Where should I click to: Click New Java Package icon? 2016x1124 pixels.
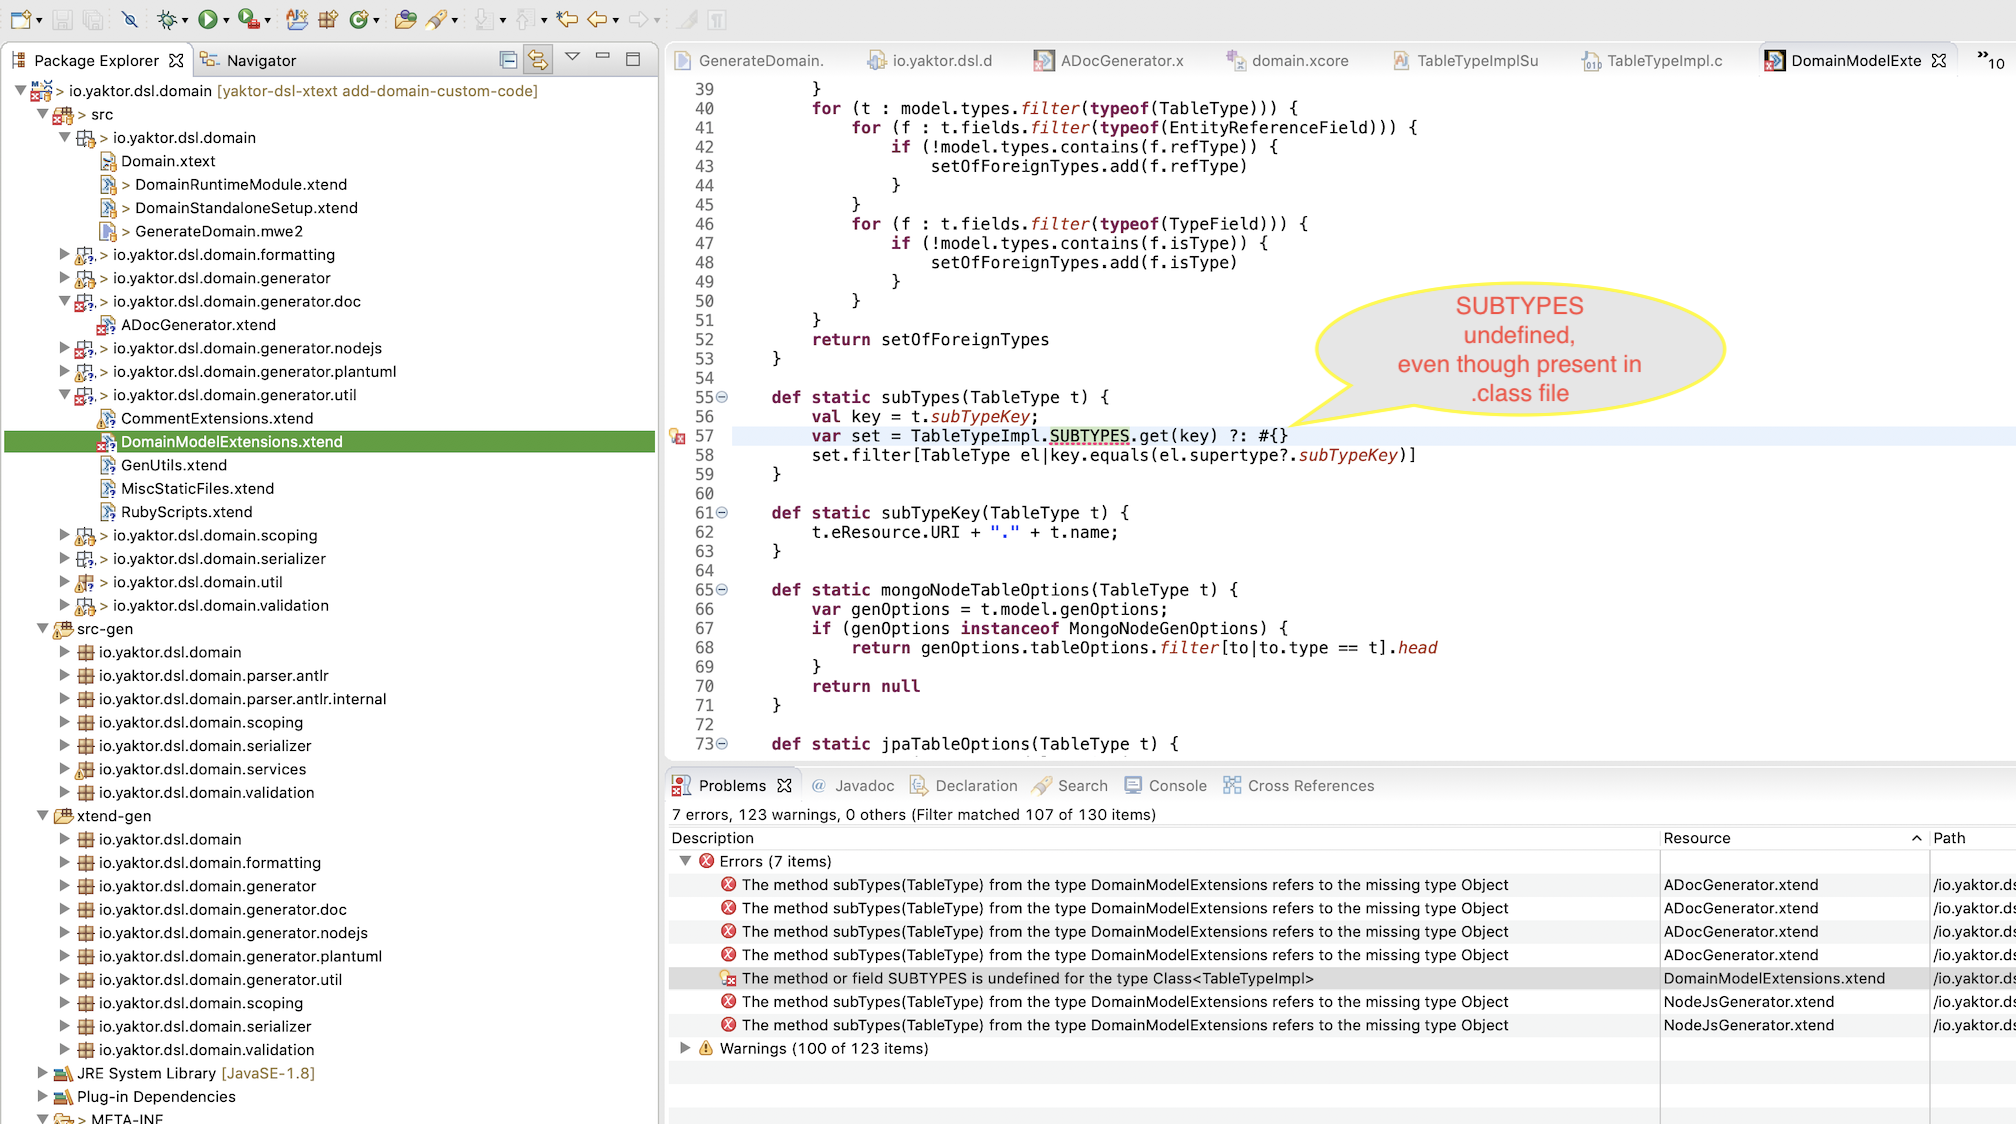tap(328, 19)
